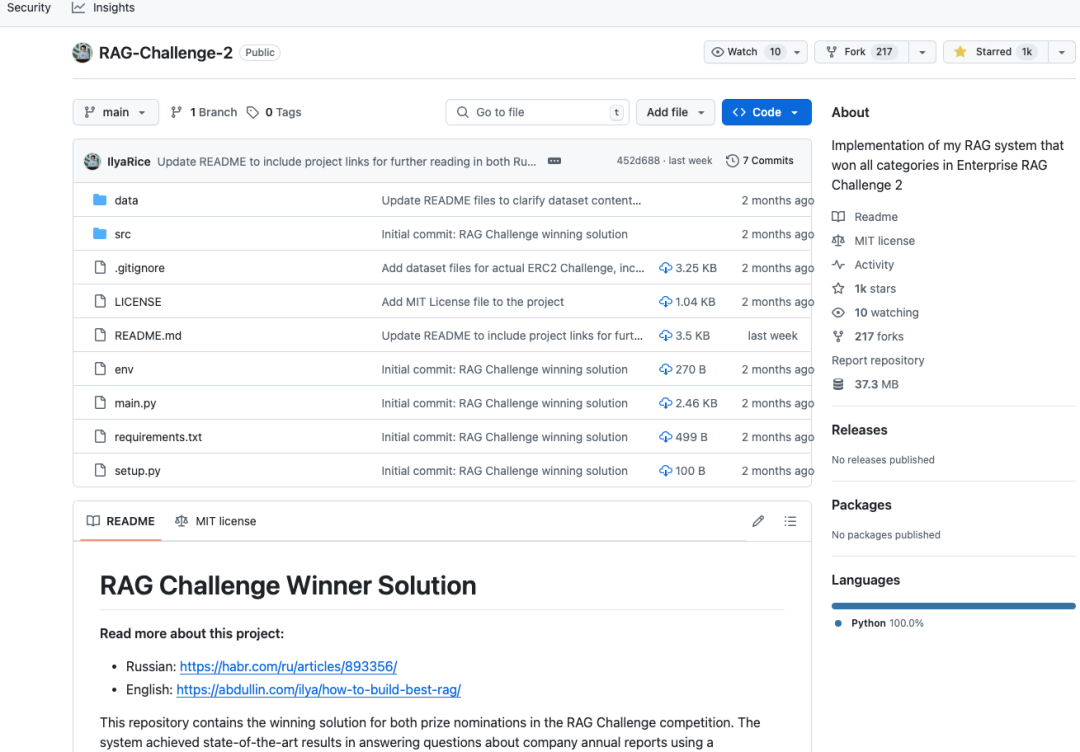Viewport: 1080px width, 752px height.
Task: Open the habr.com Russian article link
Action: point(288,667)
